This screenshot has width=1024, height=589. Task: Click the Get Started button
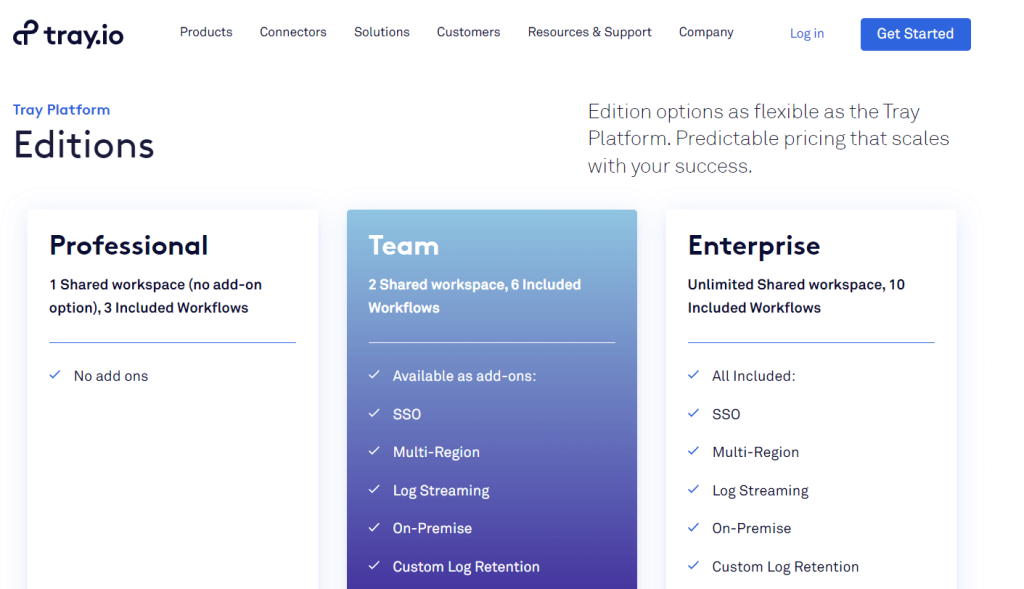[915, 34]
